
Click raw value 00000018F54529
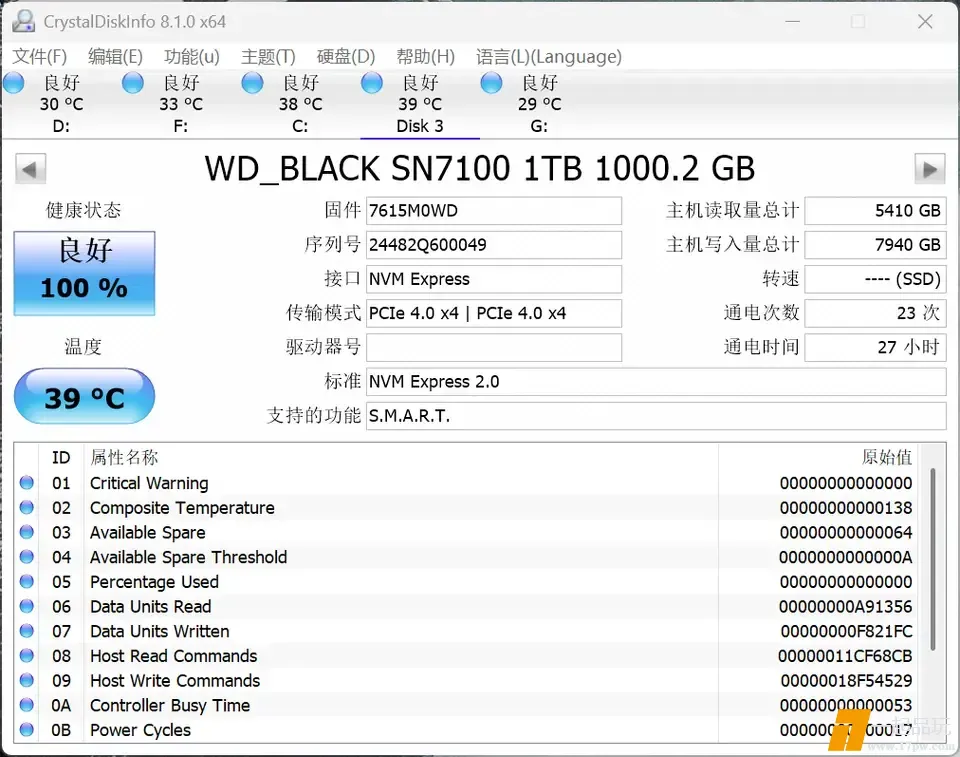[x=847, y=680]
